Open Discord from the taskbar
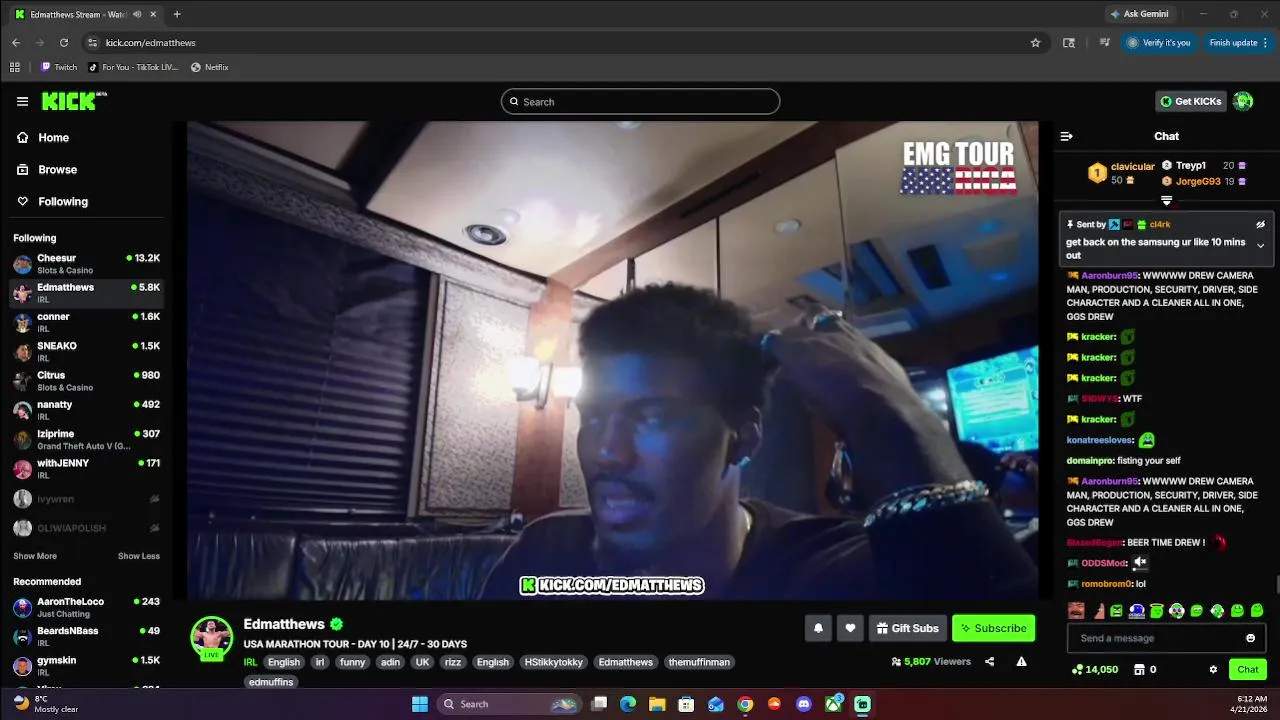 (x=804, y=704)
